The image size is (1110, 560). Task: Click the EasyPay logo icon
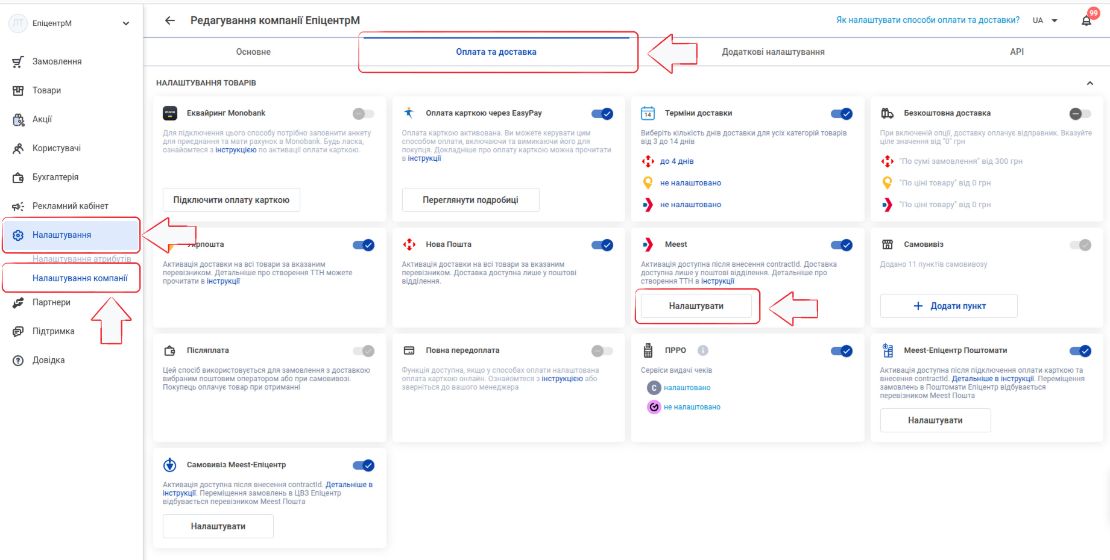pos(408,113)
